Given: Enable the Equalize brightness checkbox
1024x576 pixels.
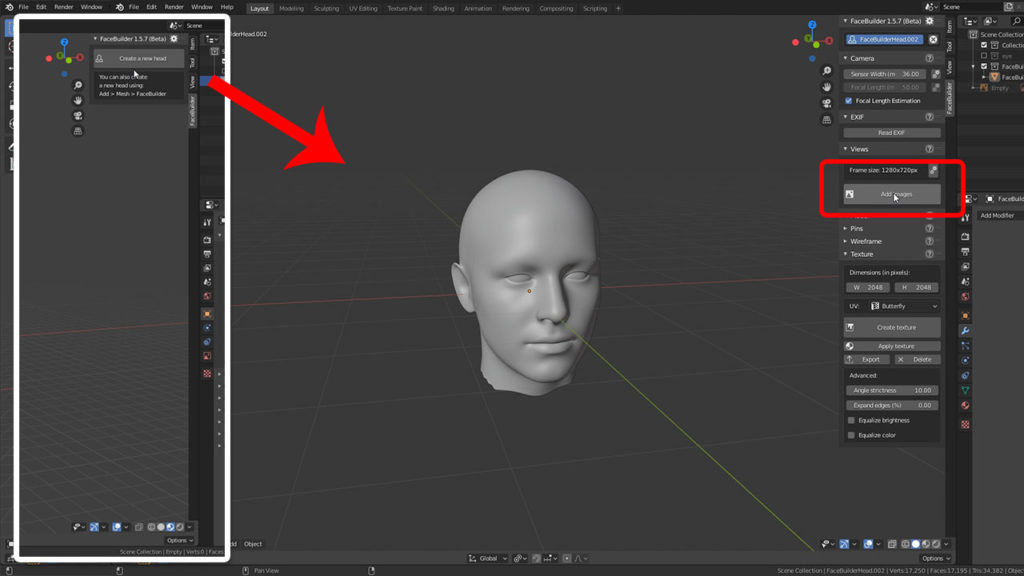Looking at the screenshot, I should [852, 420].
